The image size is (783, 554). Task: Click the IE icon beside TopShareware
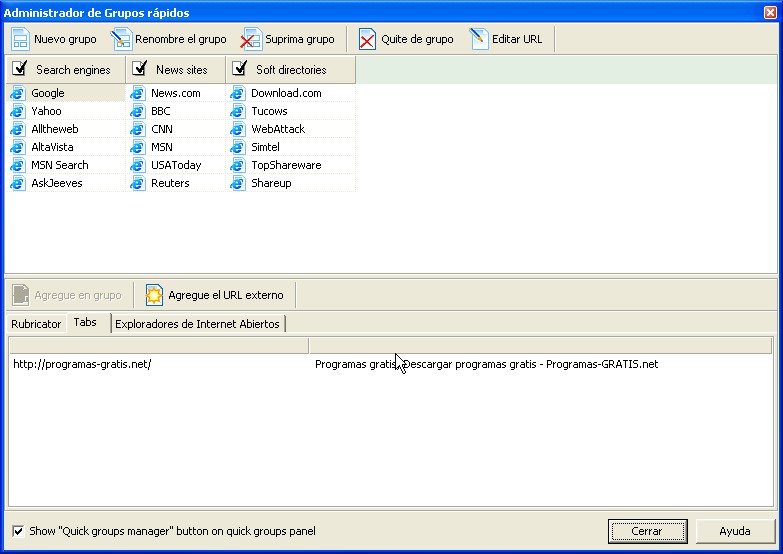point(238,165)
